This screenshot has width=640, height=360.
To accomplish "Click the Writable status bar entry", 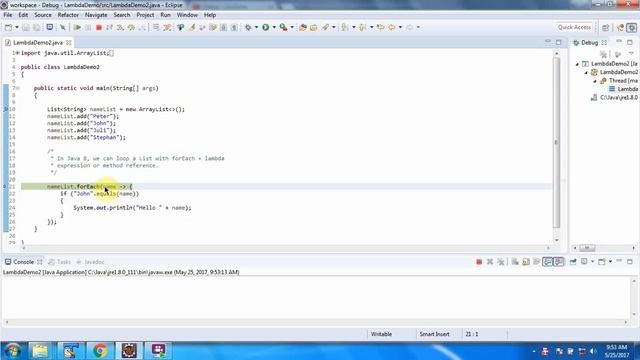I will 381,334.
